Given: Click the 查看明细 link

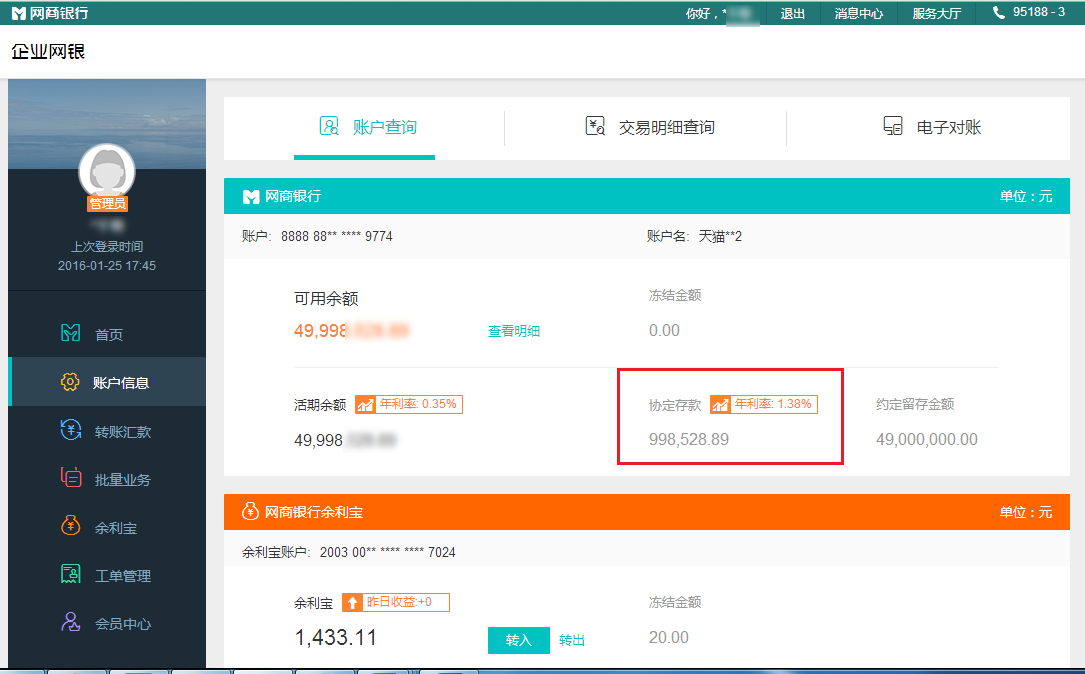Looking at the screenshot, I should [x=513, y=331].
